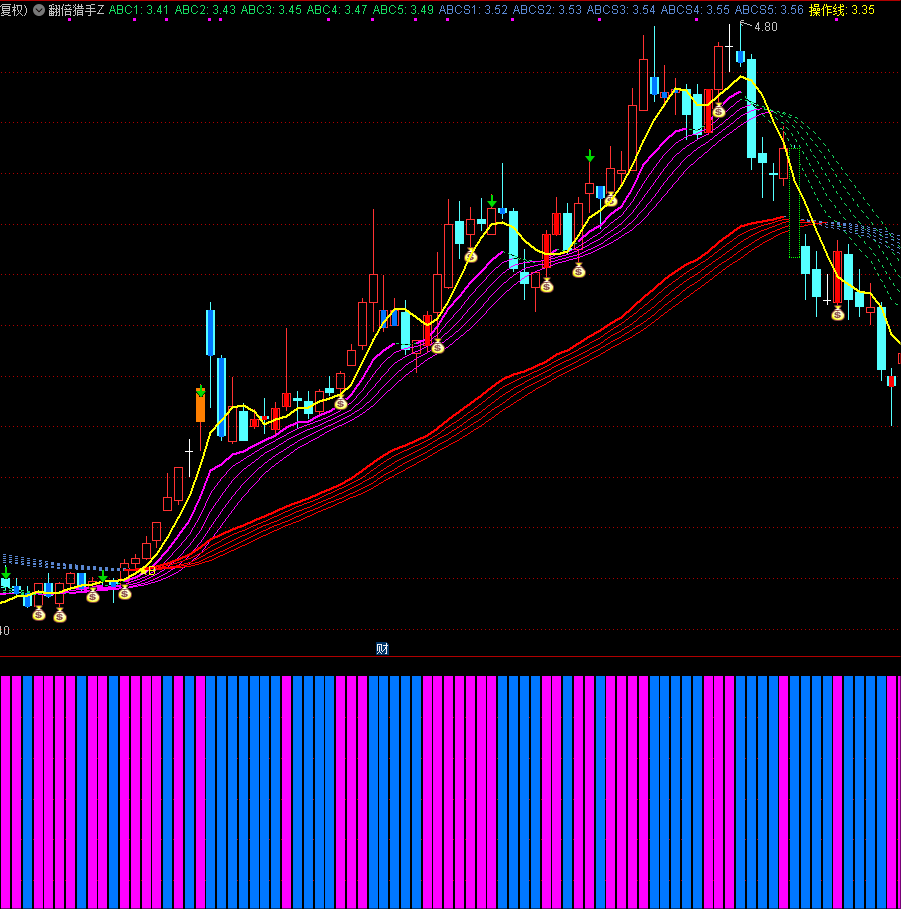Click the rightmost money bag signal icon
Screen dimensions: 901x909
point(838,313)
